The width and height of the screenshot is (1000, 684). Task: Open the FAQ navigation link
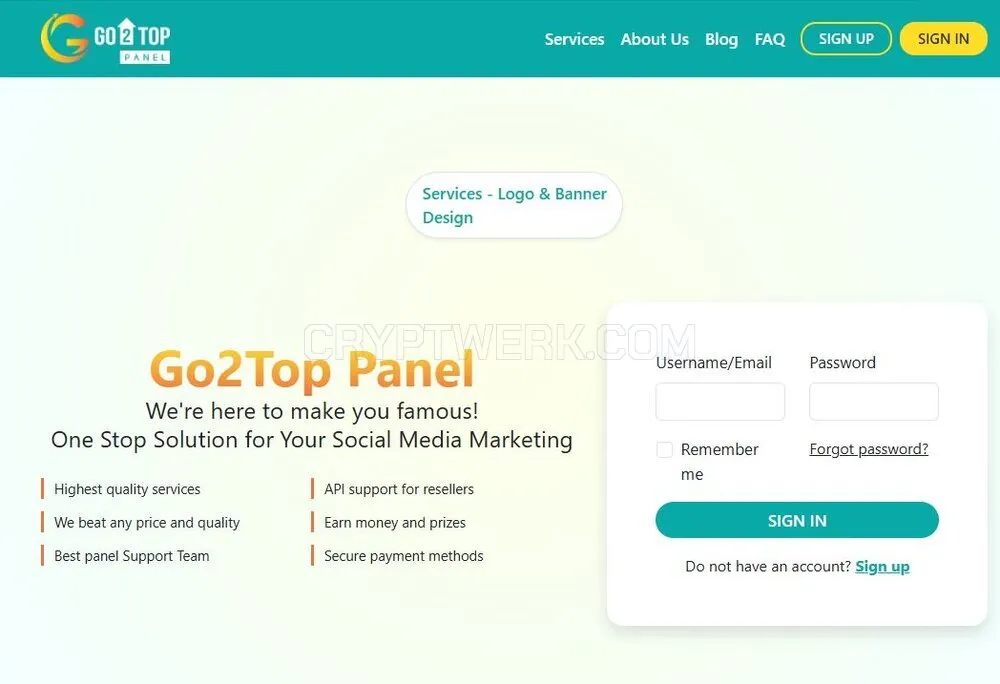tap(770, 39)
